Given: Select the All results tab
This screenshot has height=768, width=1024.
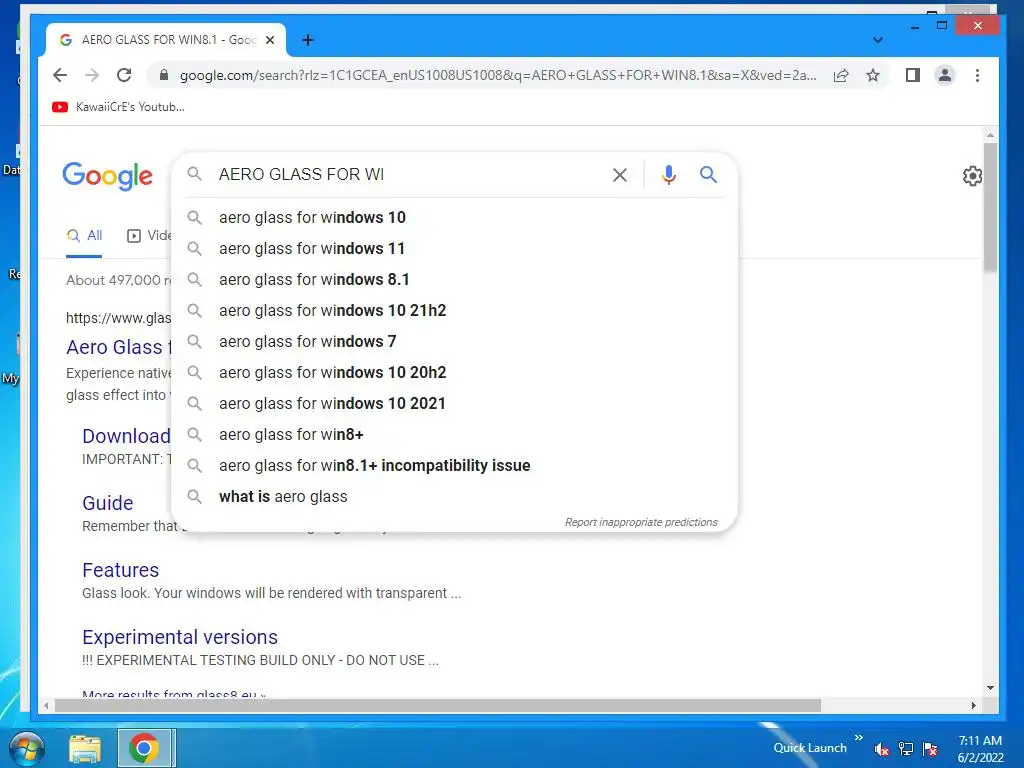Looking at the screenshot, I should pos(84,236).
